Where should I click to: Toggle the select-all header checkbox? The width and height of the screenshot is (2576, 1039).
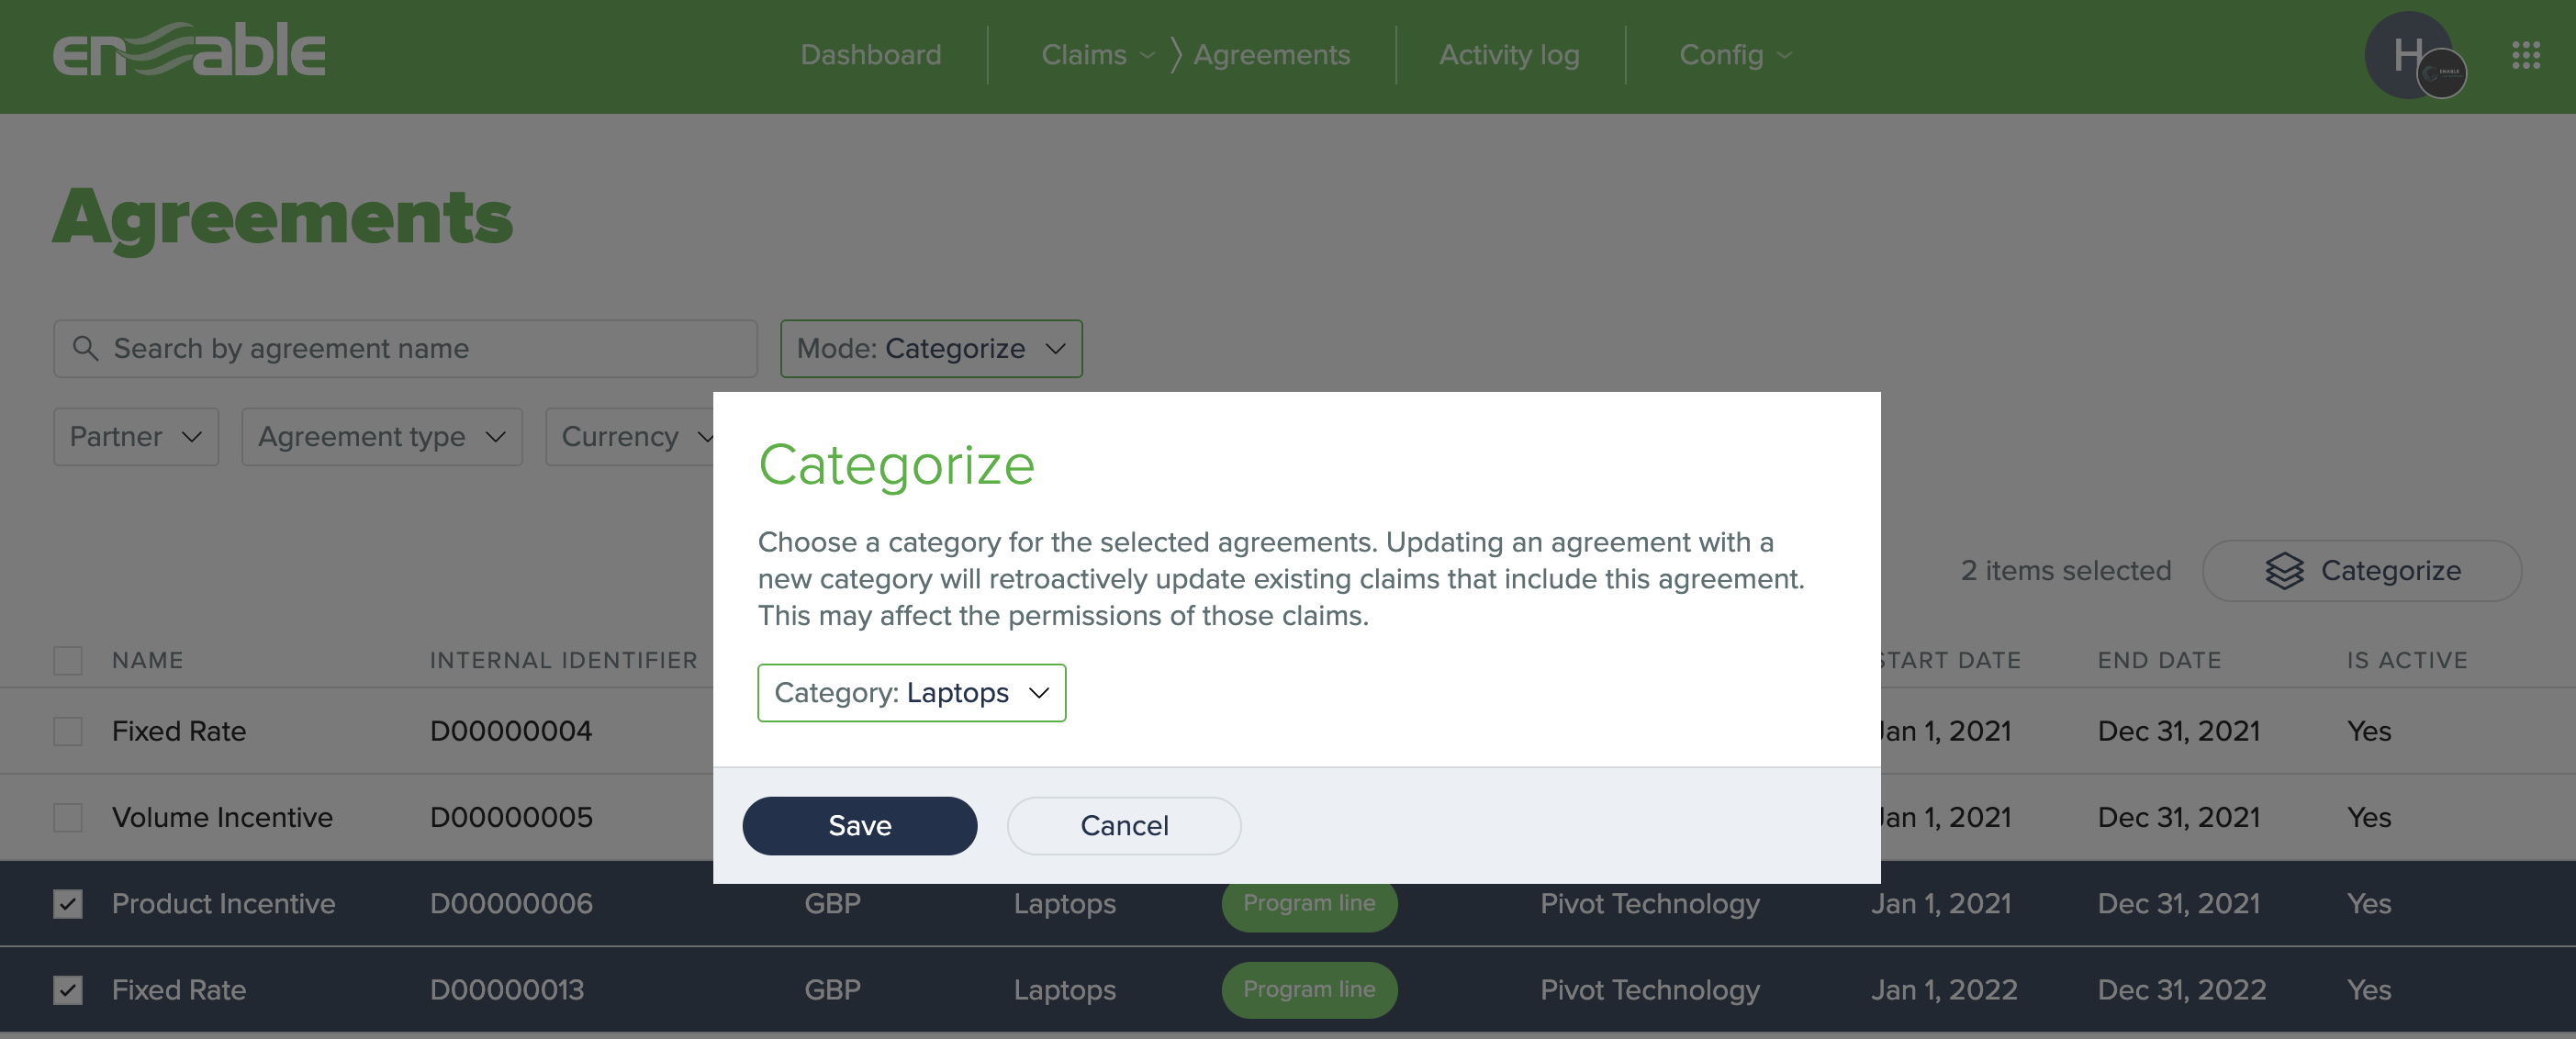click(67, 660)
